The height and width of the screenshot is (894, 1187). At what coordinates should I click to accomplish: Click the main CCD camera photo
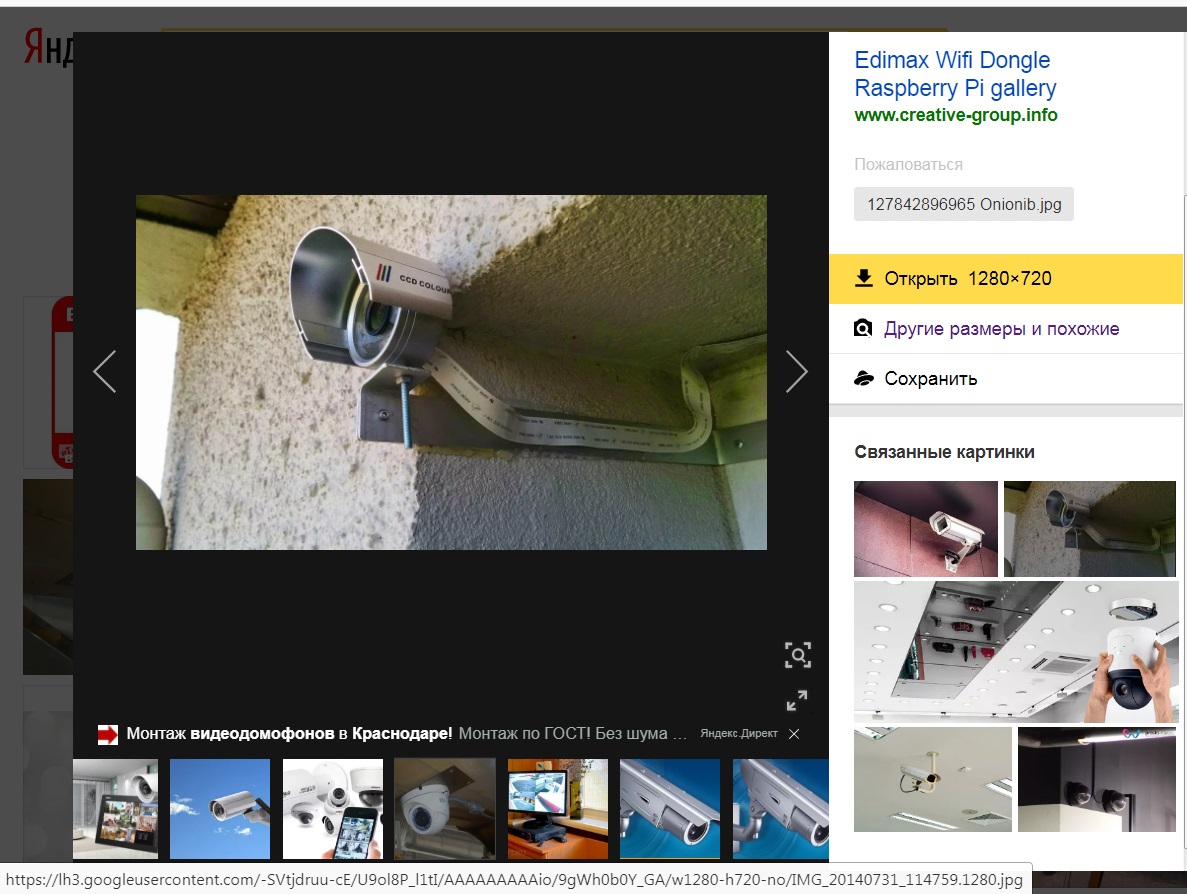tap(451, 372)
